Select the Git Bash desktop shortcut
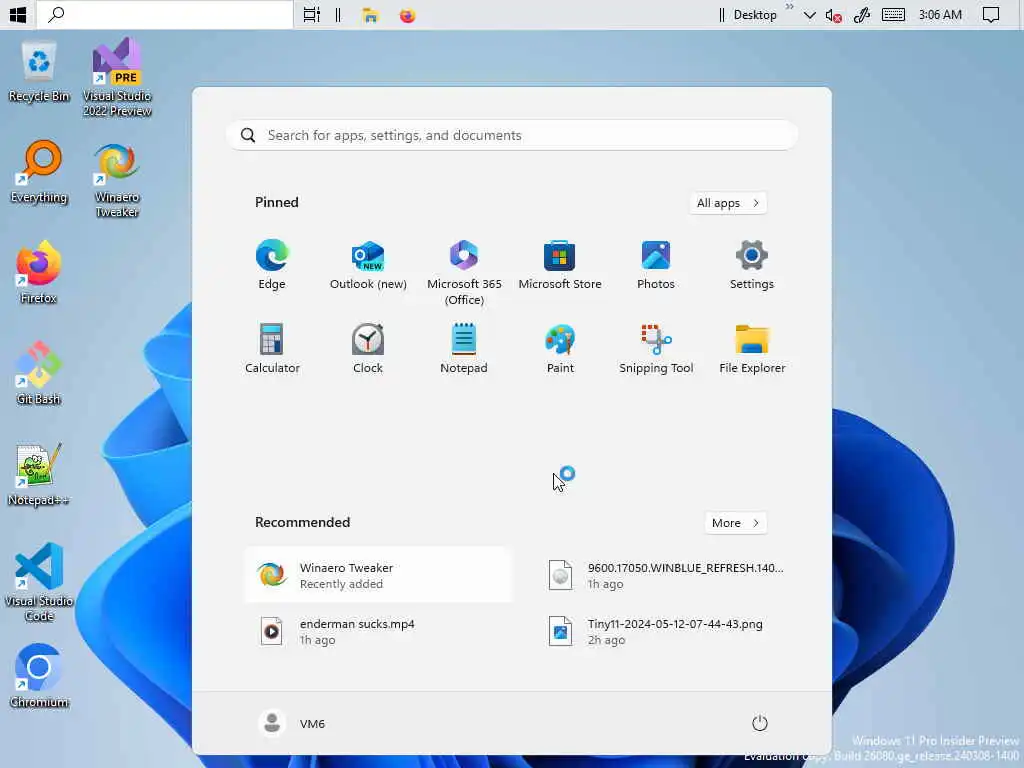The image size is (1024, 768). [39, 374]
